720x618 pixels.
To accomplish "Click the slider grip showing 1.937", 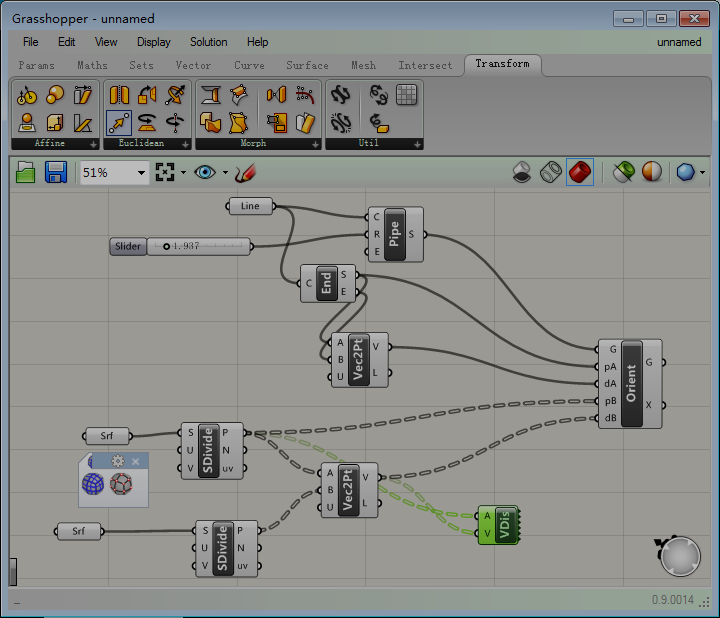I will point(167,247).
